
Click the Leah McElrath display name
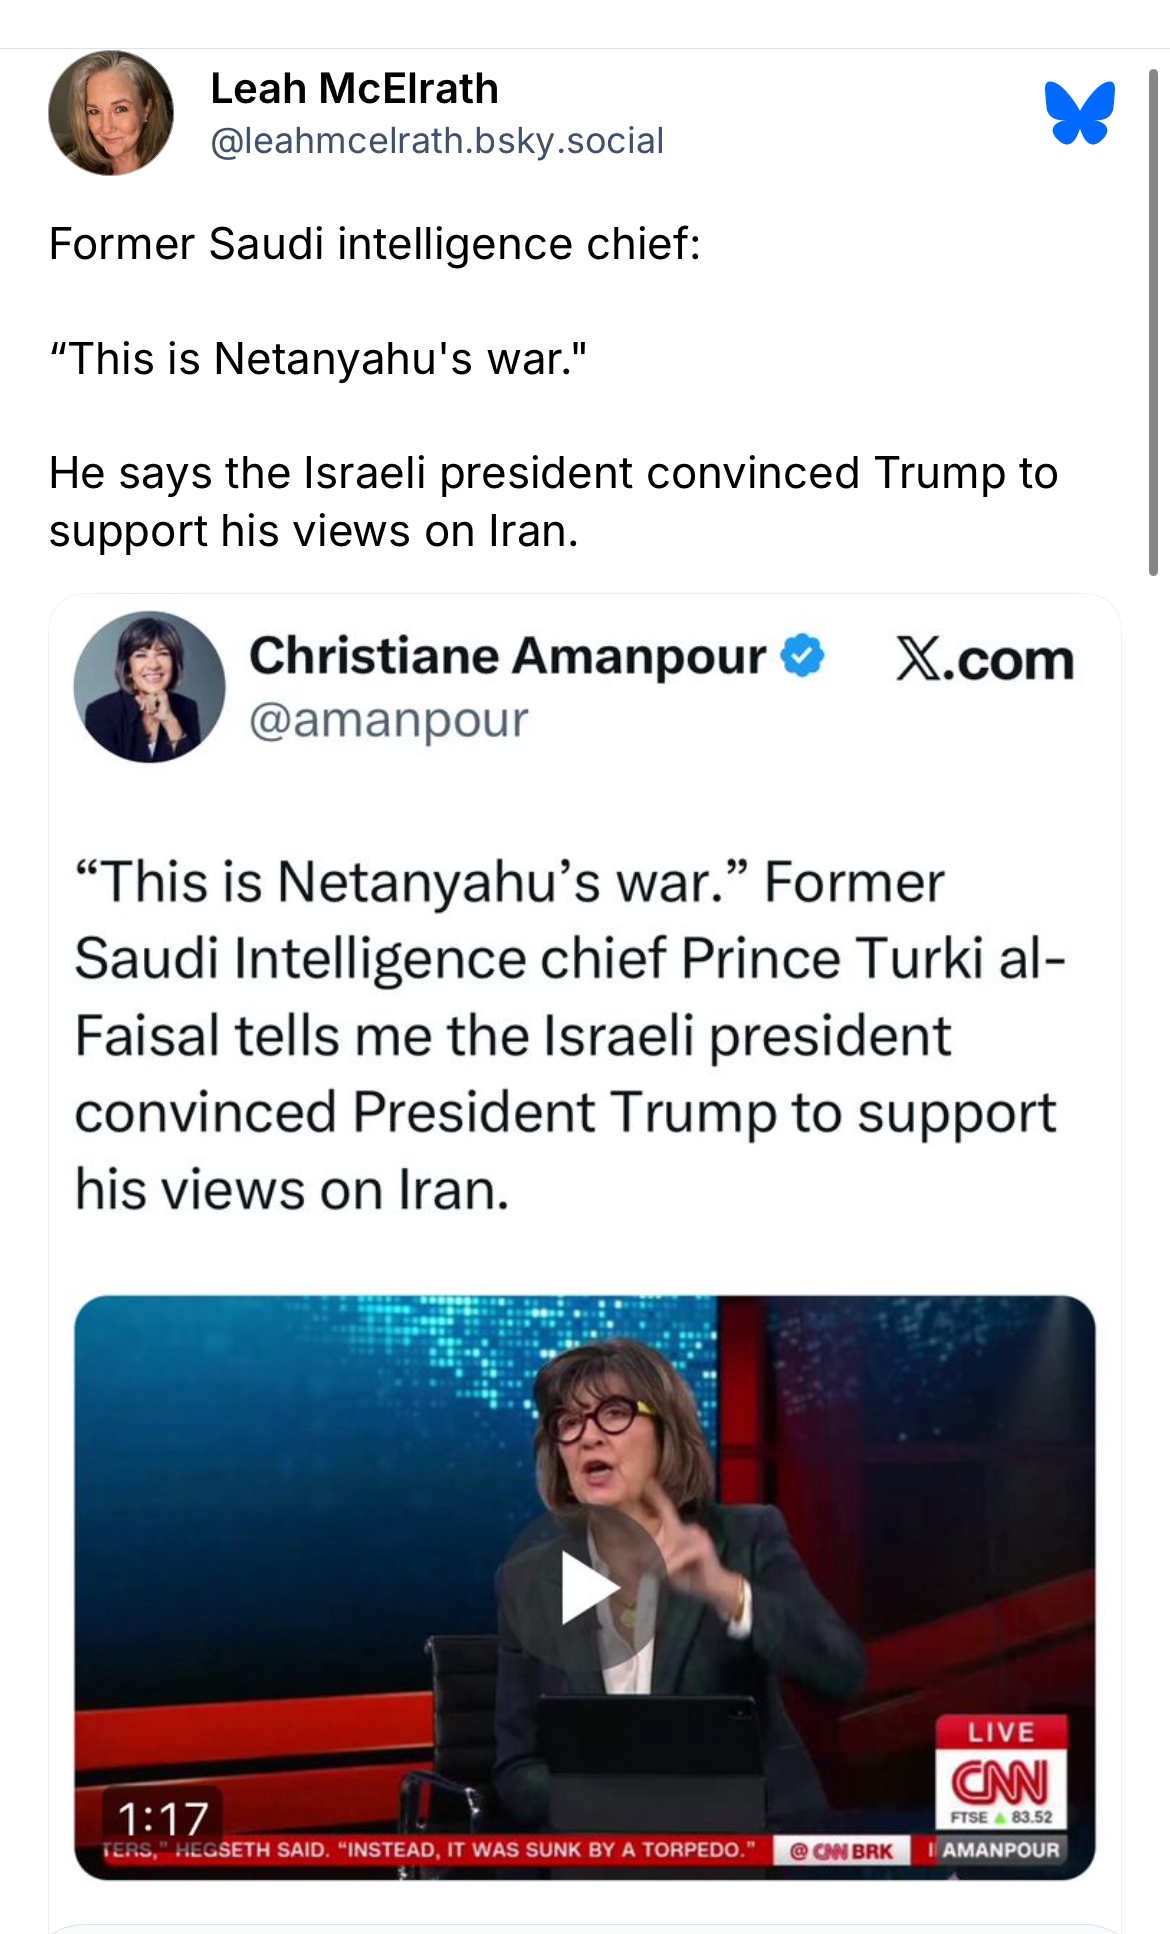click(354, 89)
